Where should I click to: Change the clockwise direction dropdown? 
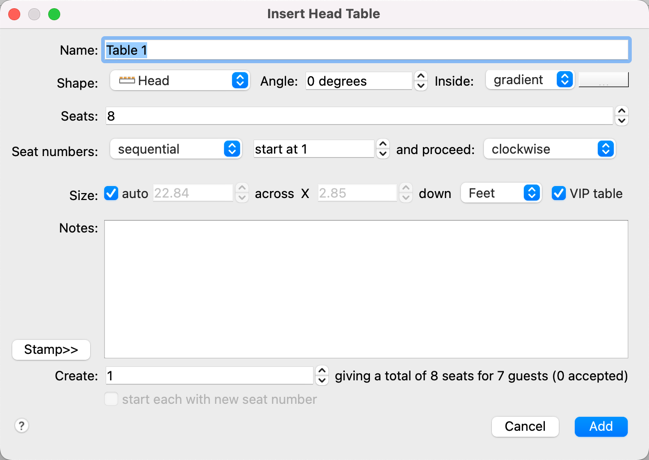549,149
